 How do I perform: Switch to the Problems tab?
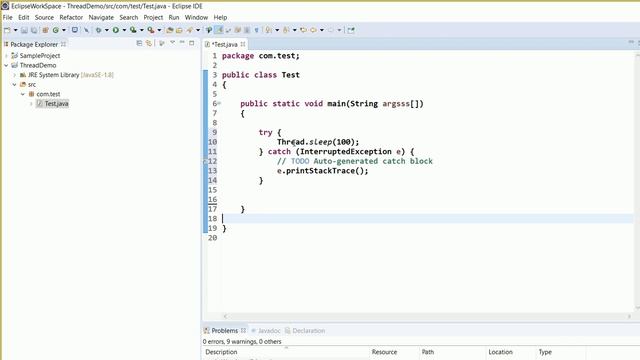[224, 331]
